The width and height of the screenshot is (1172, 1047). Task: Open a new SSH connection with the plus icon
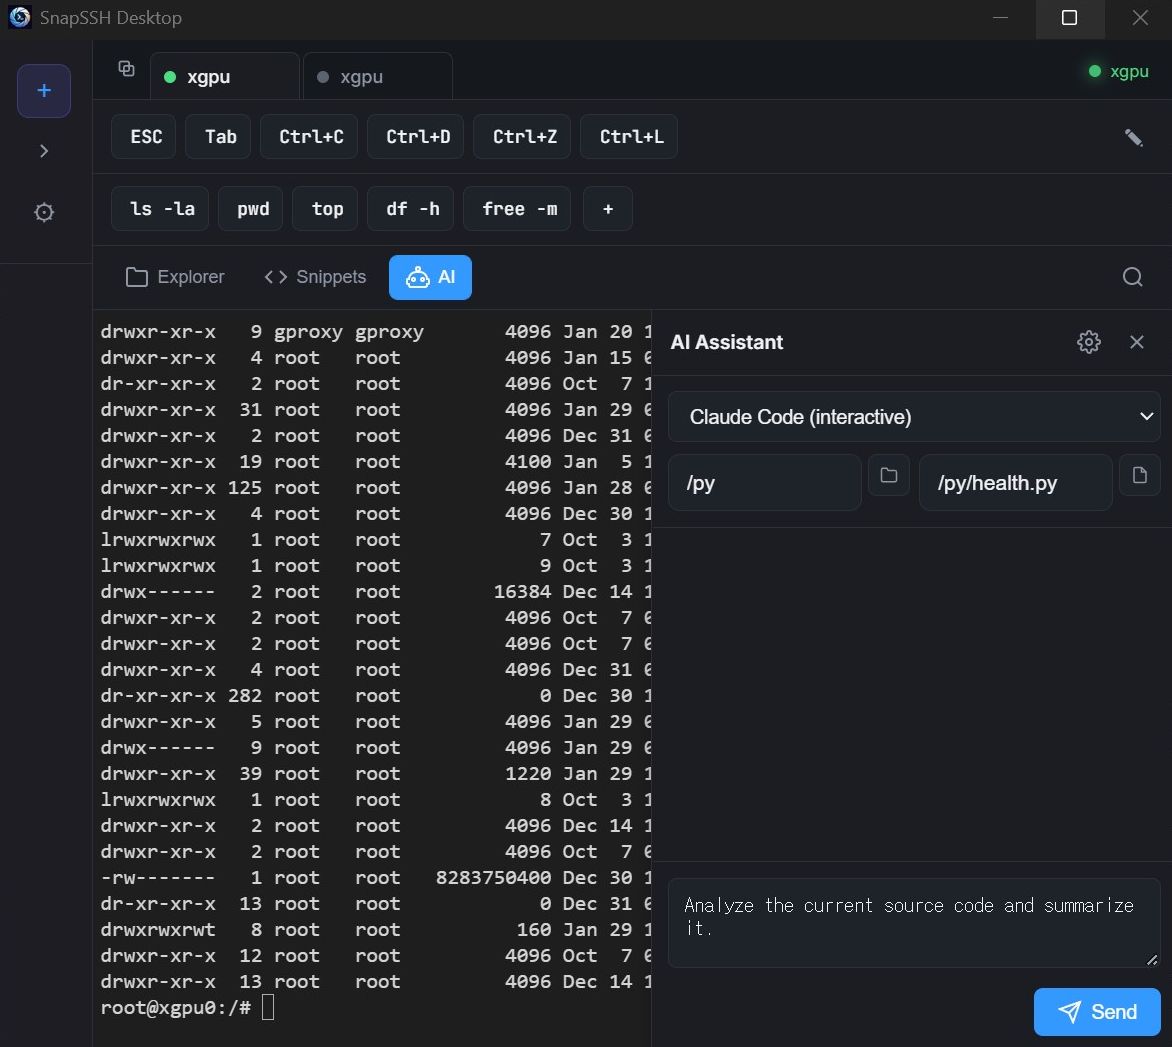[x=44, y=90]
